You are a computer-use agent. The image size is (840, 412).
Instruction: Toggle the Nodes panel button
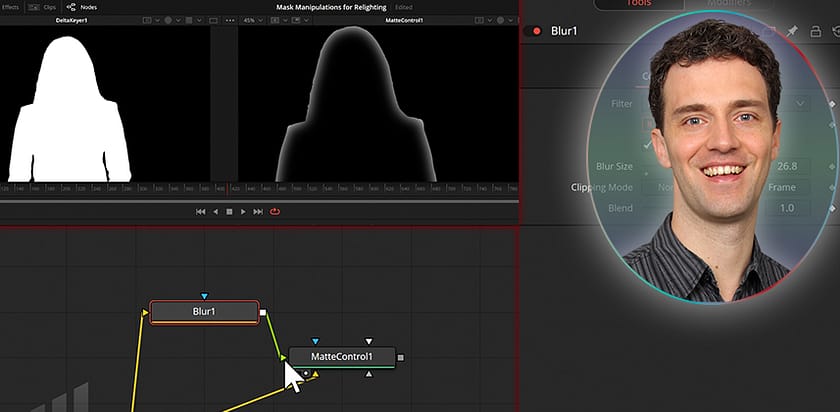tap(81, 8)
